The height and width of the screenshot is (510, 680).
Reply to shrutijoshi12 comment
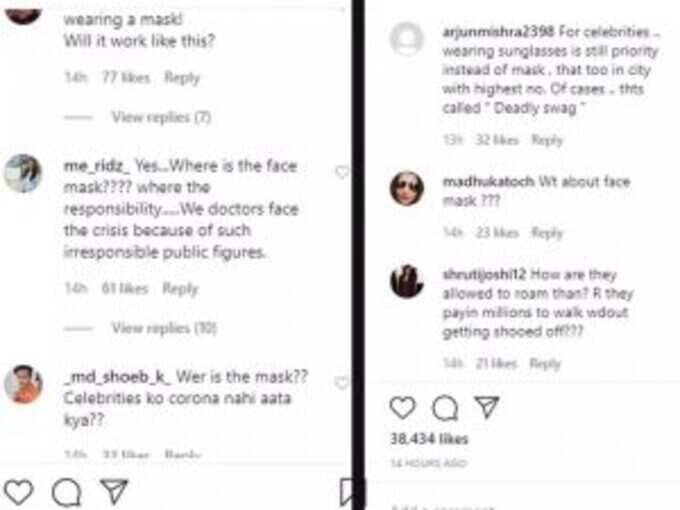coord(545,363)
